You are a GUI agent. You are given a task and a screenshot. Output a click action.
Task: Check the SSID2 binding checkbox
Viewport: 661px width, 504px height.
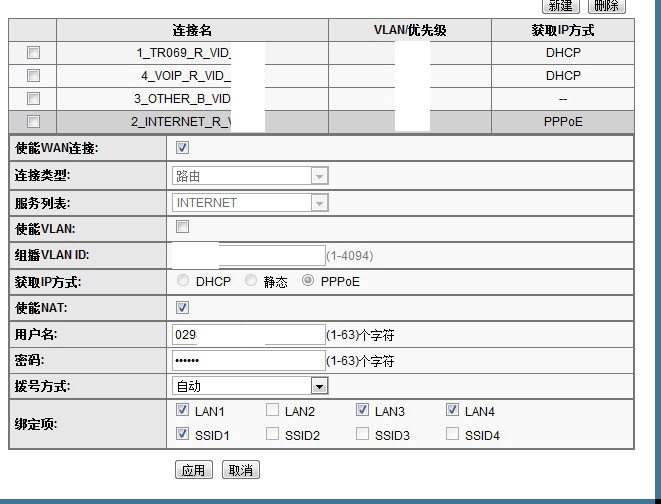pyautogui.click(x=272, y=434)
